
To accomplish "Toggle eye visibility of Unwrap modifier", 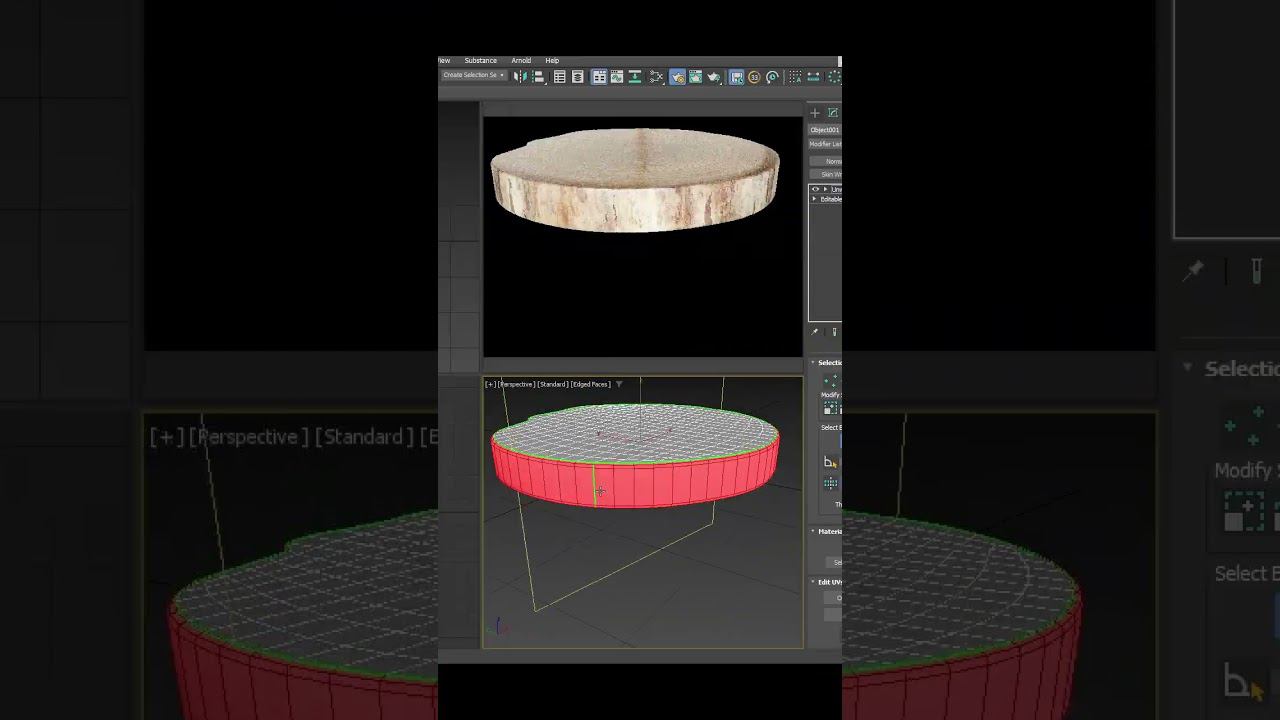I will coord(815,189).
